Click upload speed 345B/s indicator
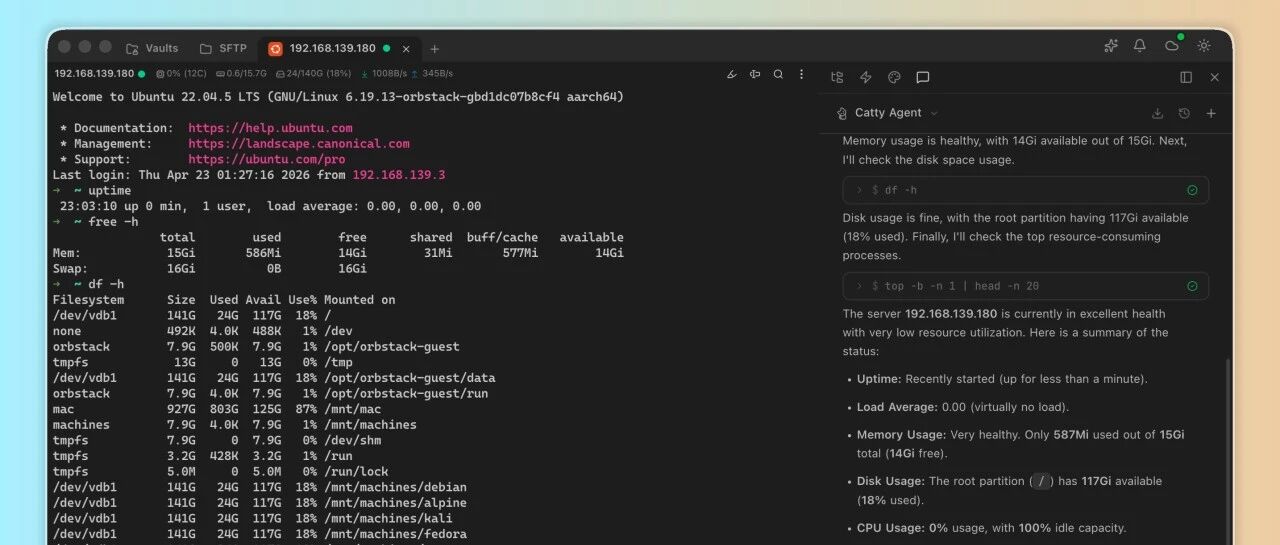The image size is (1280, 545). [x=432, y=74]
